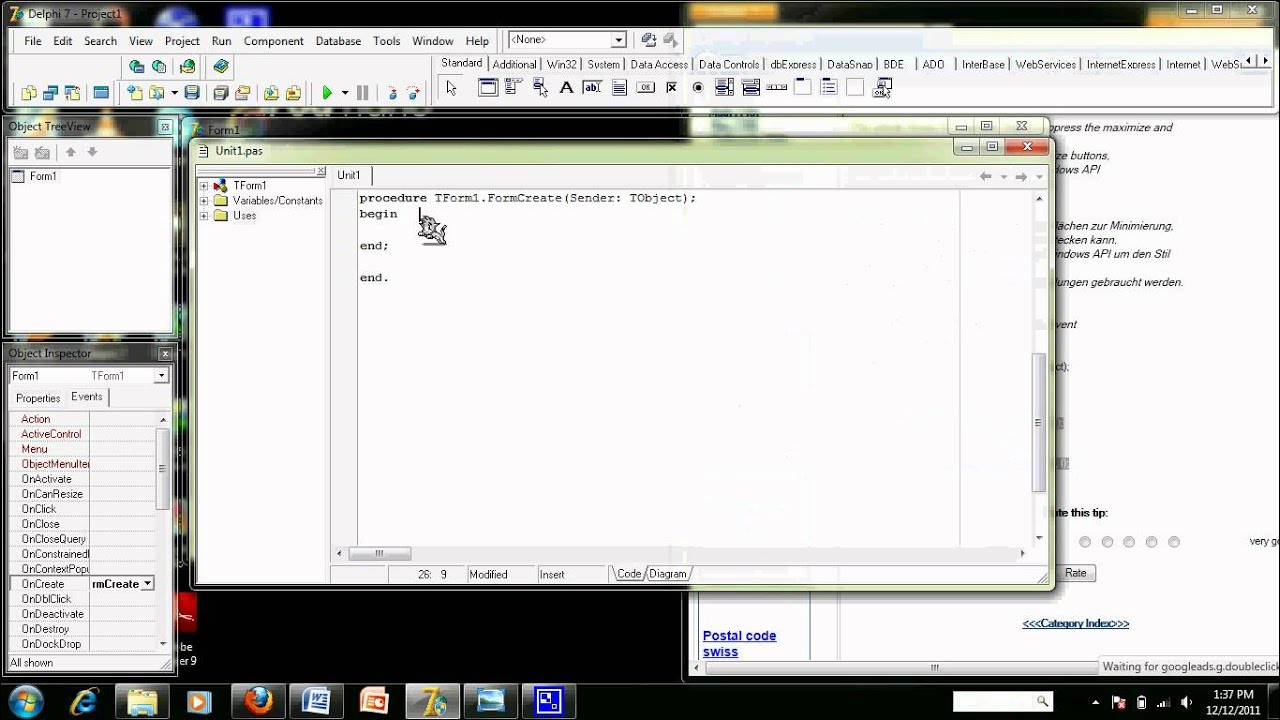Expand TForm1 node in code explorer

[204, 186]
